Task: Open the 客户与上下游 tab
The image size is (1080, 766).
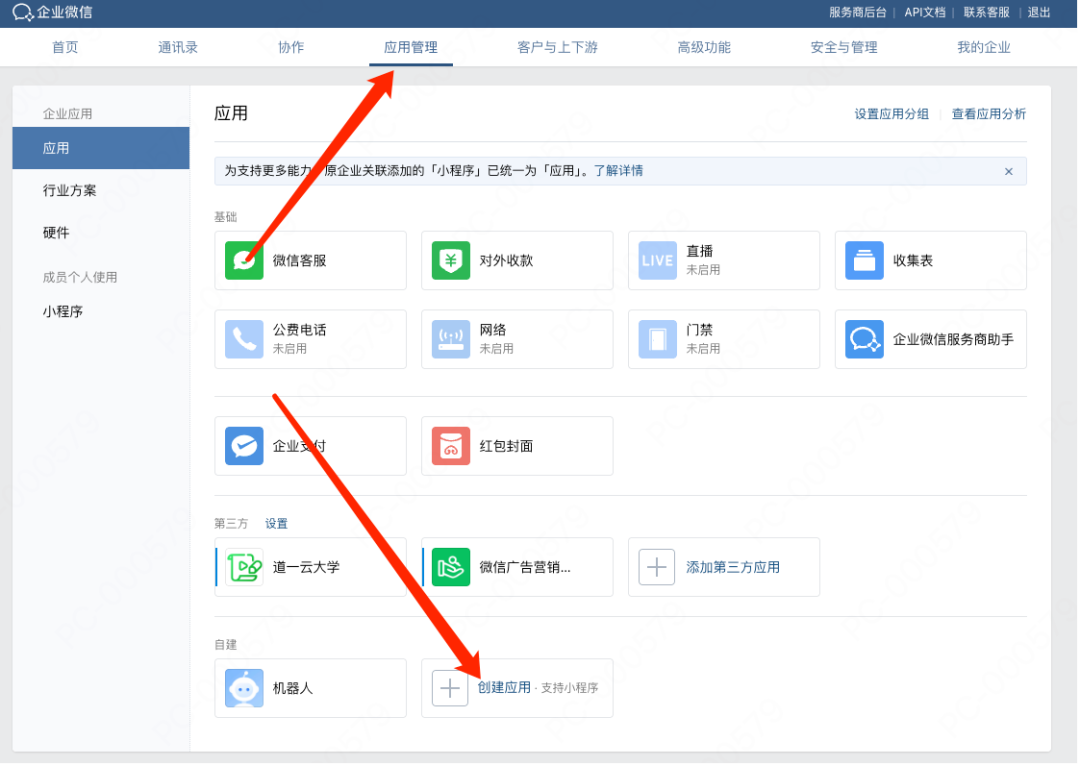Action: click(x=557, y=48)
